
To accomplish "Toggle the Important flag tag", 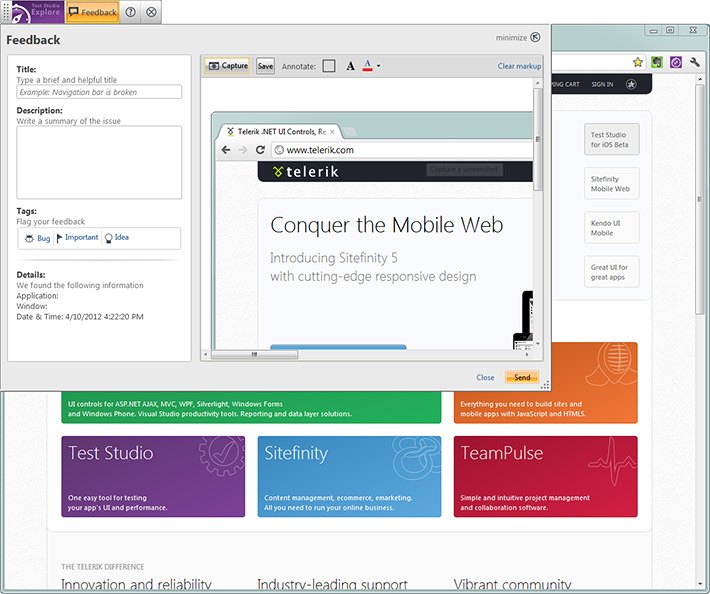I will (x=77, y=237).
